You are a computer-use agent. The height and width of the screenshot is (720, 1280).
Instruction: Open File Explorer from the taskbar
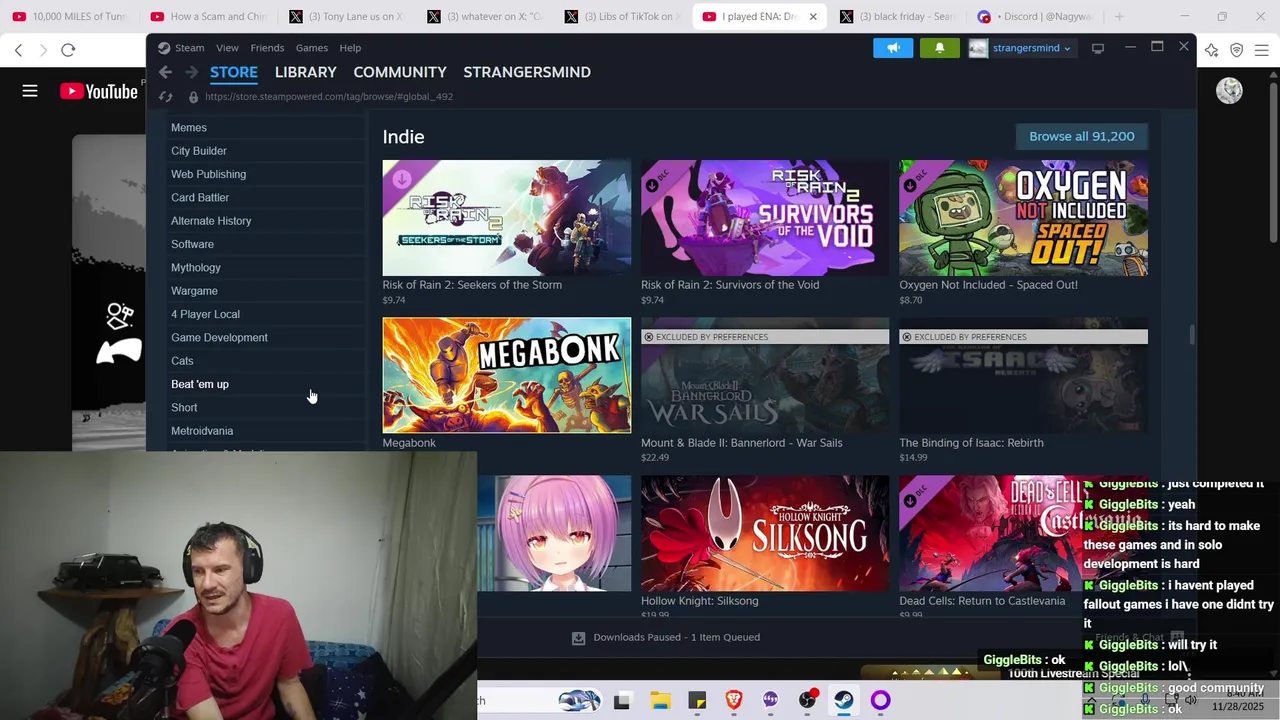click(x=660, y=700)
